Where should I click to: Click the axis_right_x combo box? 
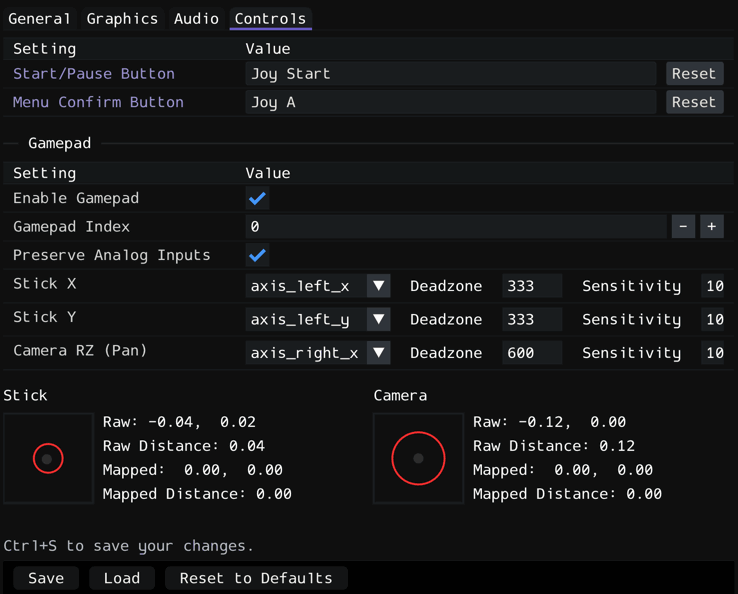pos(318,353)
